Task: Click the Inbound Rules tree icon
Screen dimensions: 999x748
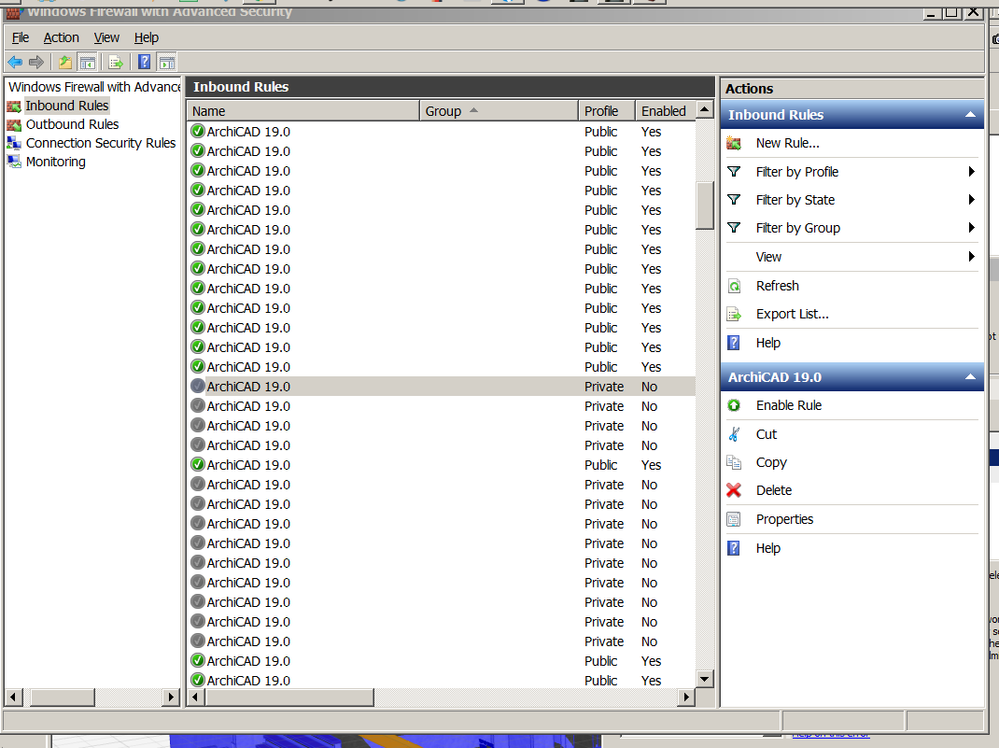Action: click(14, 106)
